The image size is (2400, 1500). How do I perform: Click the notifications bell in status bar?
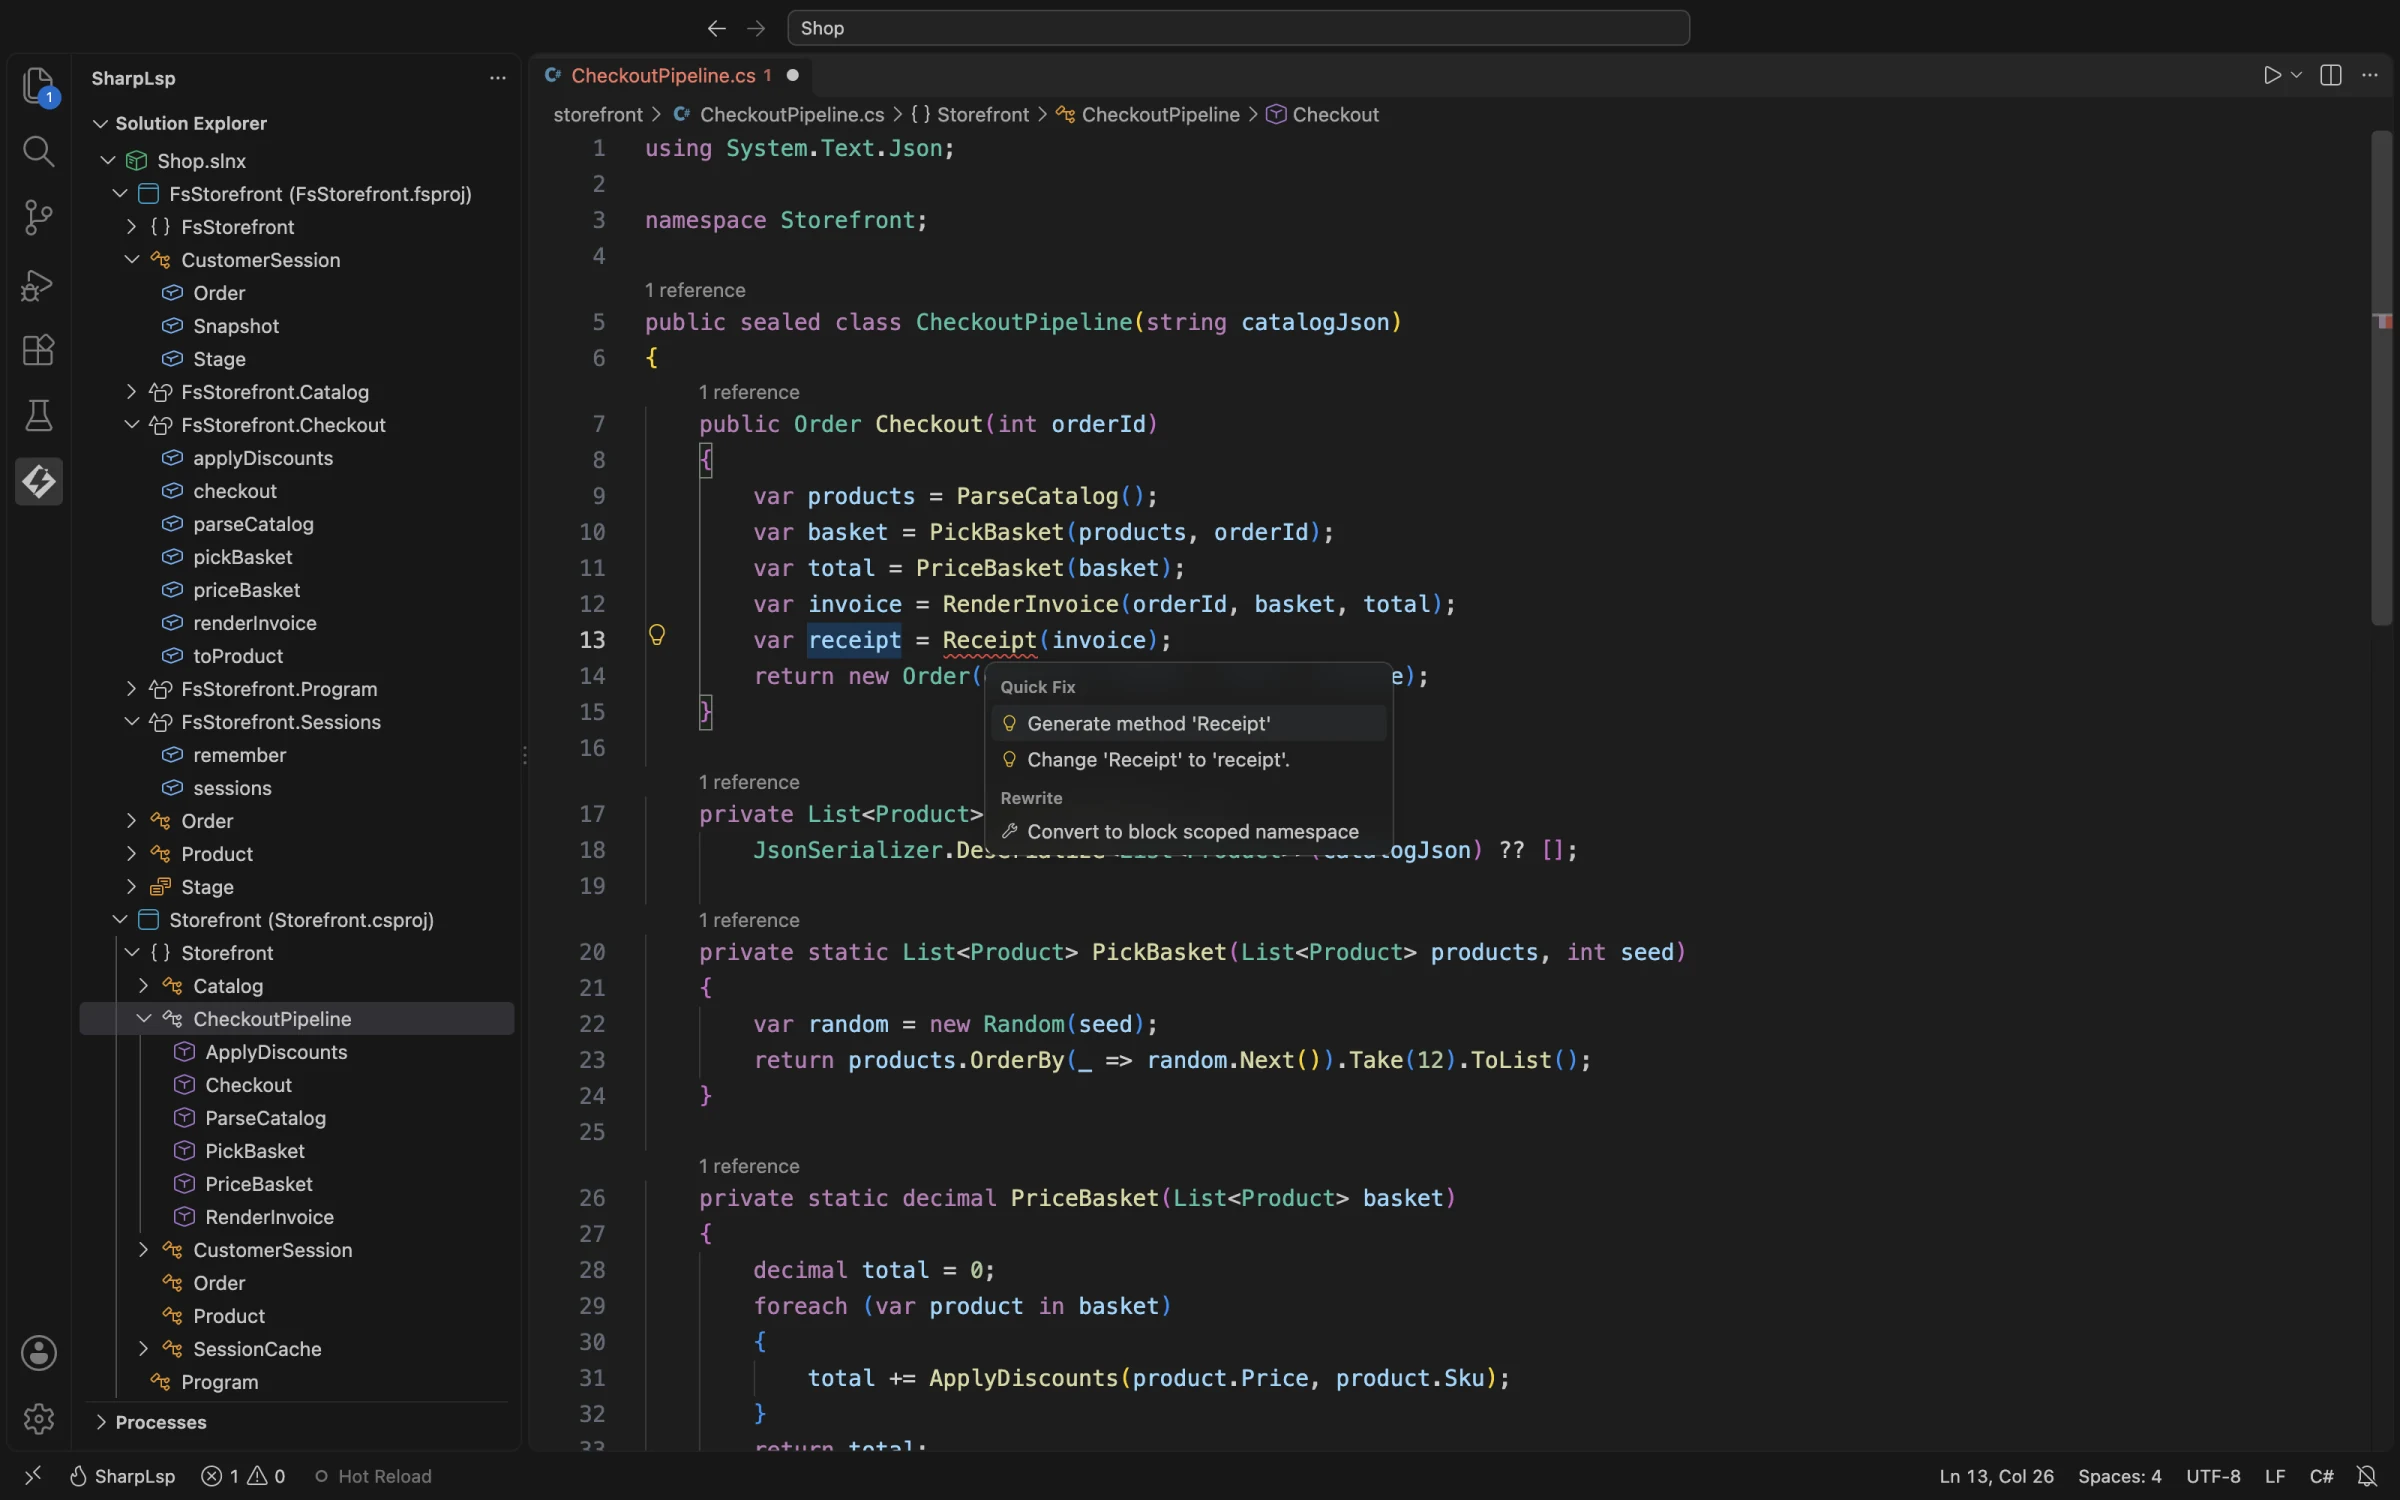pos(2367,1476)
